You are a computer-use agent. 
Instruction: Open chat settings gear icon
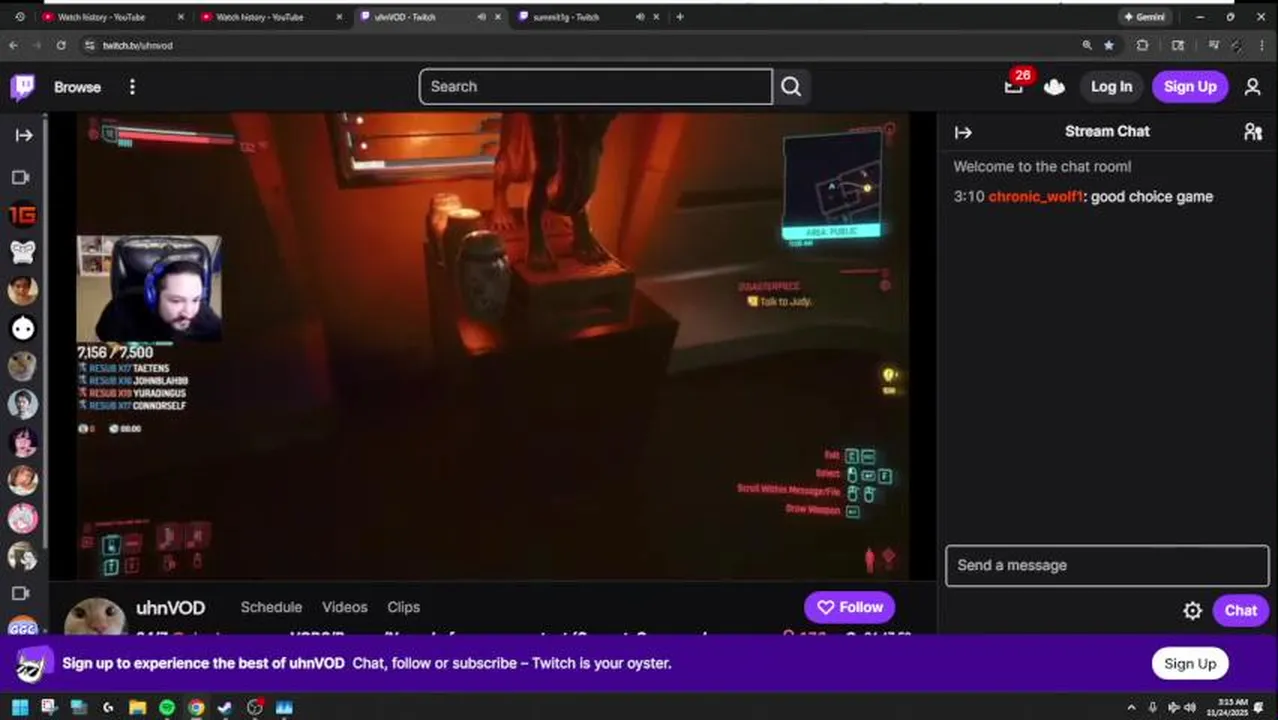click(1192, 611)
